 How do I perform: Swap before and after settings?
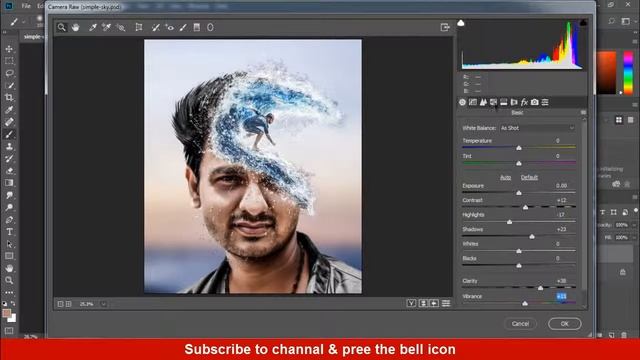pos(423,303)
